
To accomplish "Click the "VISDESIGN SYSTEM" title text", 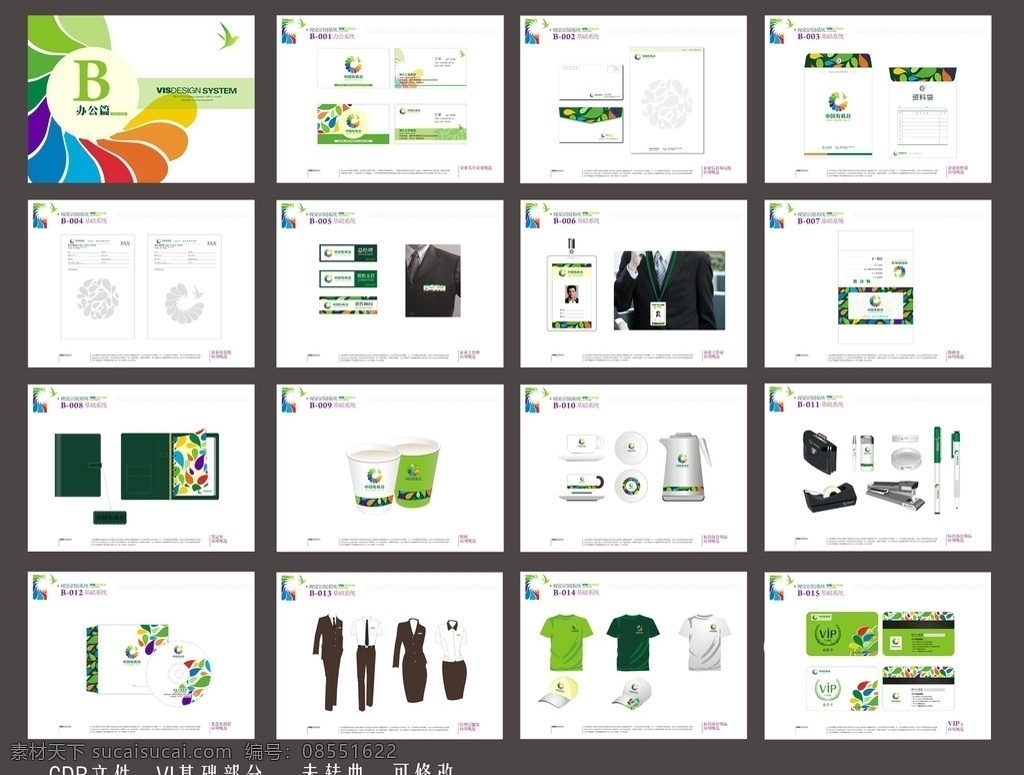I will pos(197,91).
